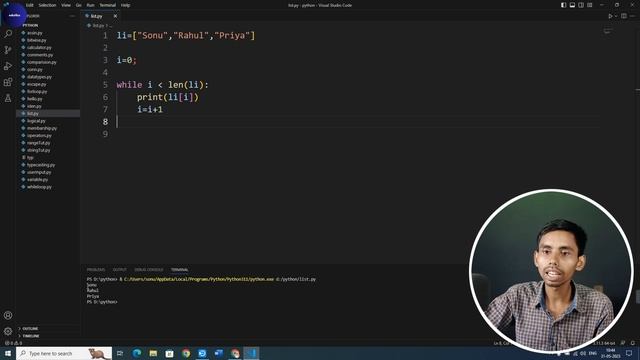The height and width of the screenshot is (360, 640).
Task: Open Explorer panel more actions ellipsis
Action: [x=73, y=16]
